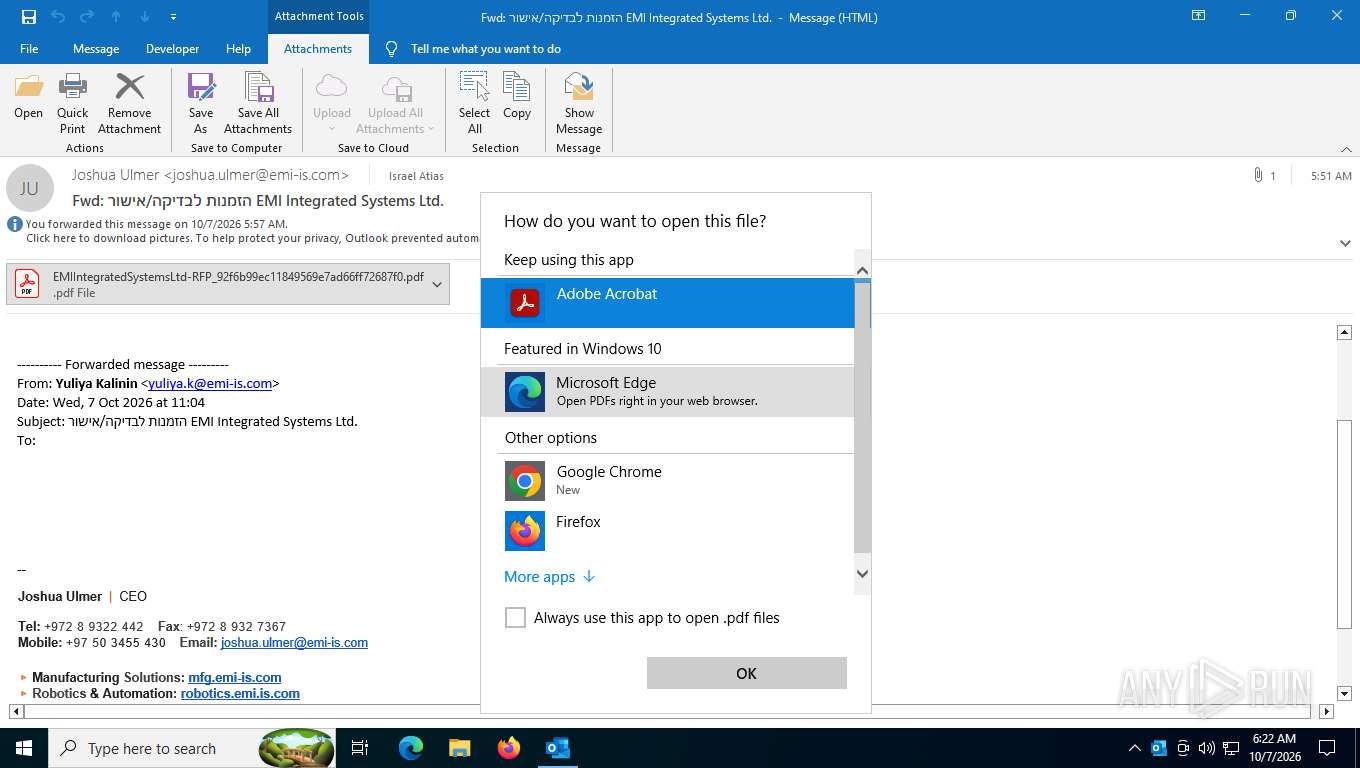This screenshot has width=1360, height=768.
Task: Click OK in the open-with dialog
Action: [x=746, y=673]
